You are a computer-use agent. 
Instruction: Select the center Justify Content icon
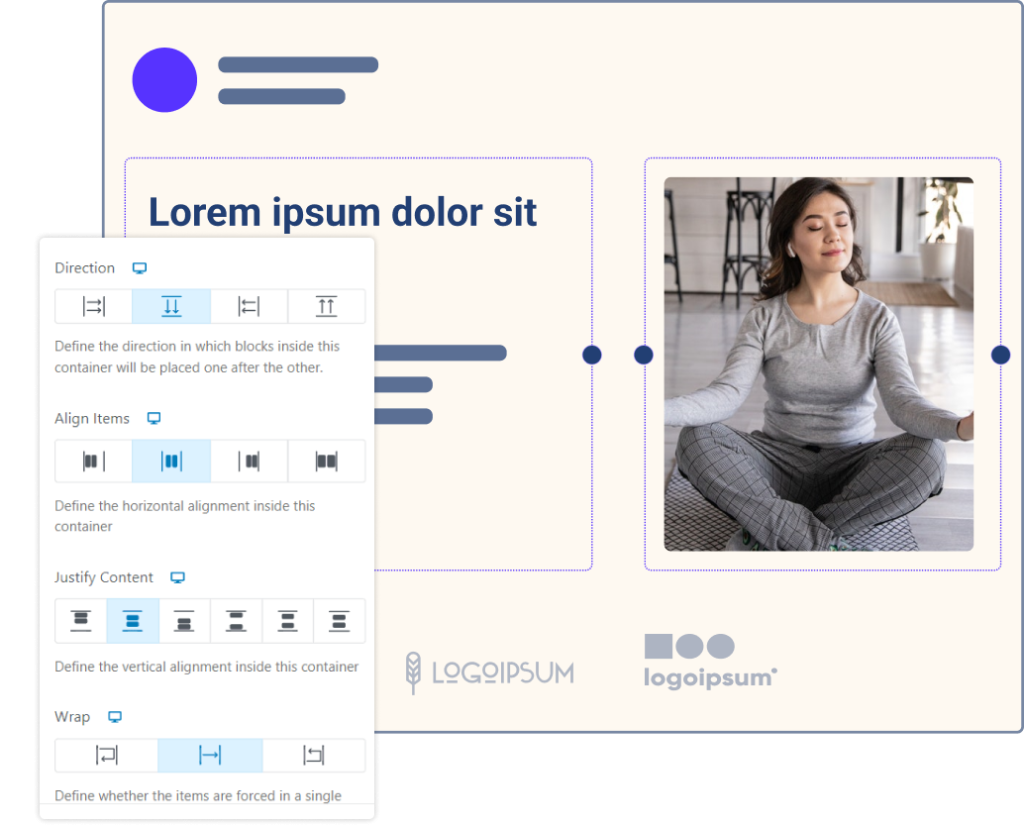[133, 621]
